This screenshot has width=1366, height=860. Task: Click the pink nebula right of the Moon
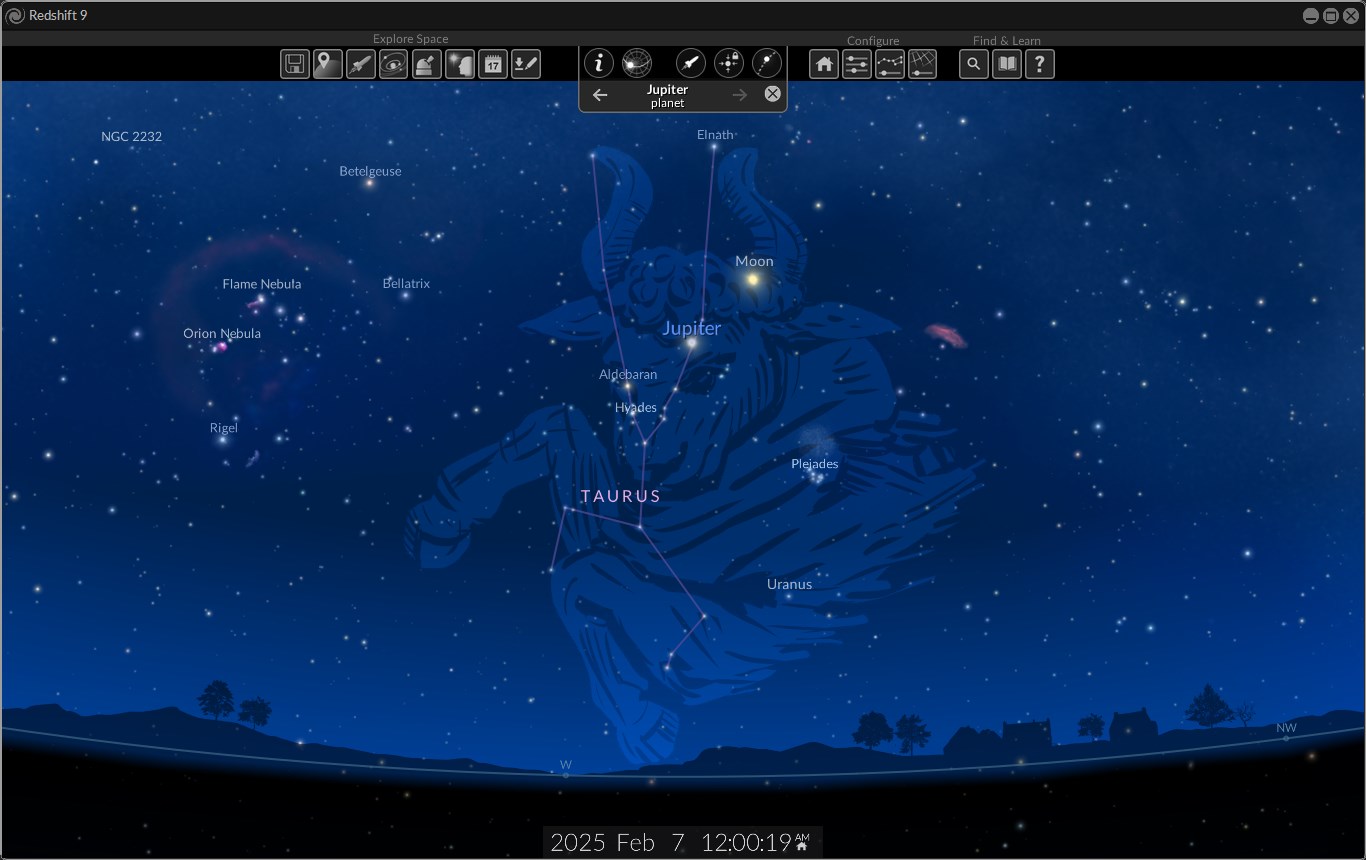click(946, 335)
